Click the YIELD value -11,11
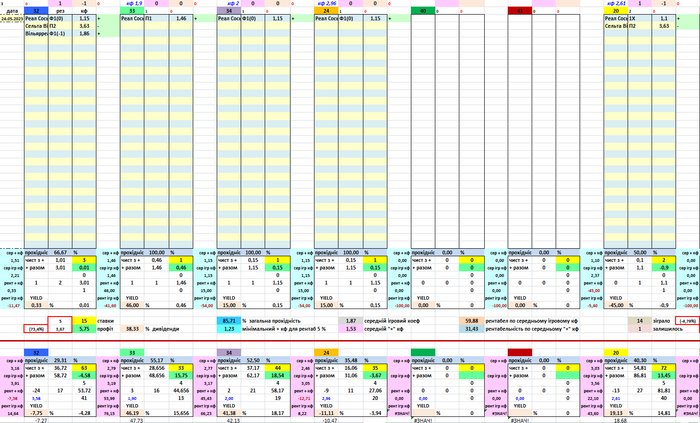The height and width of the screenshot is (423, 700). [326, 413]
